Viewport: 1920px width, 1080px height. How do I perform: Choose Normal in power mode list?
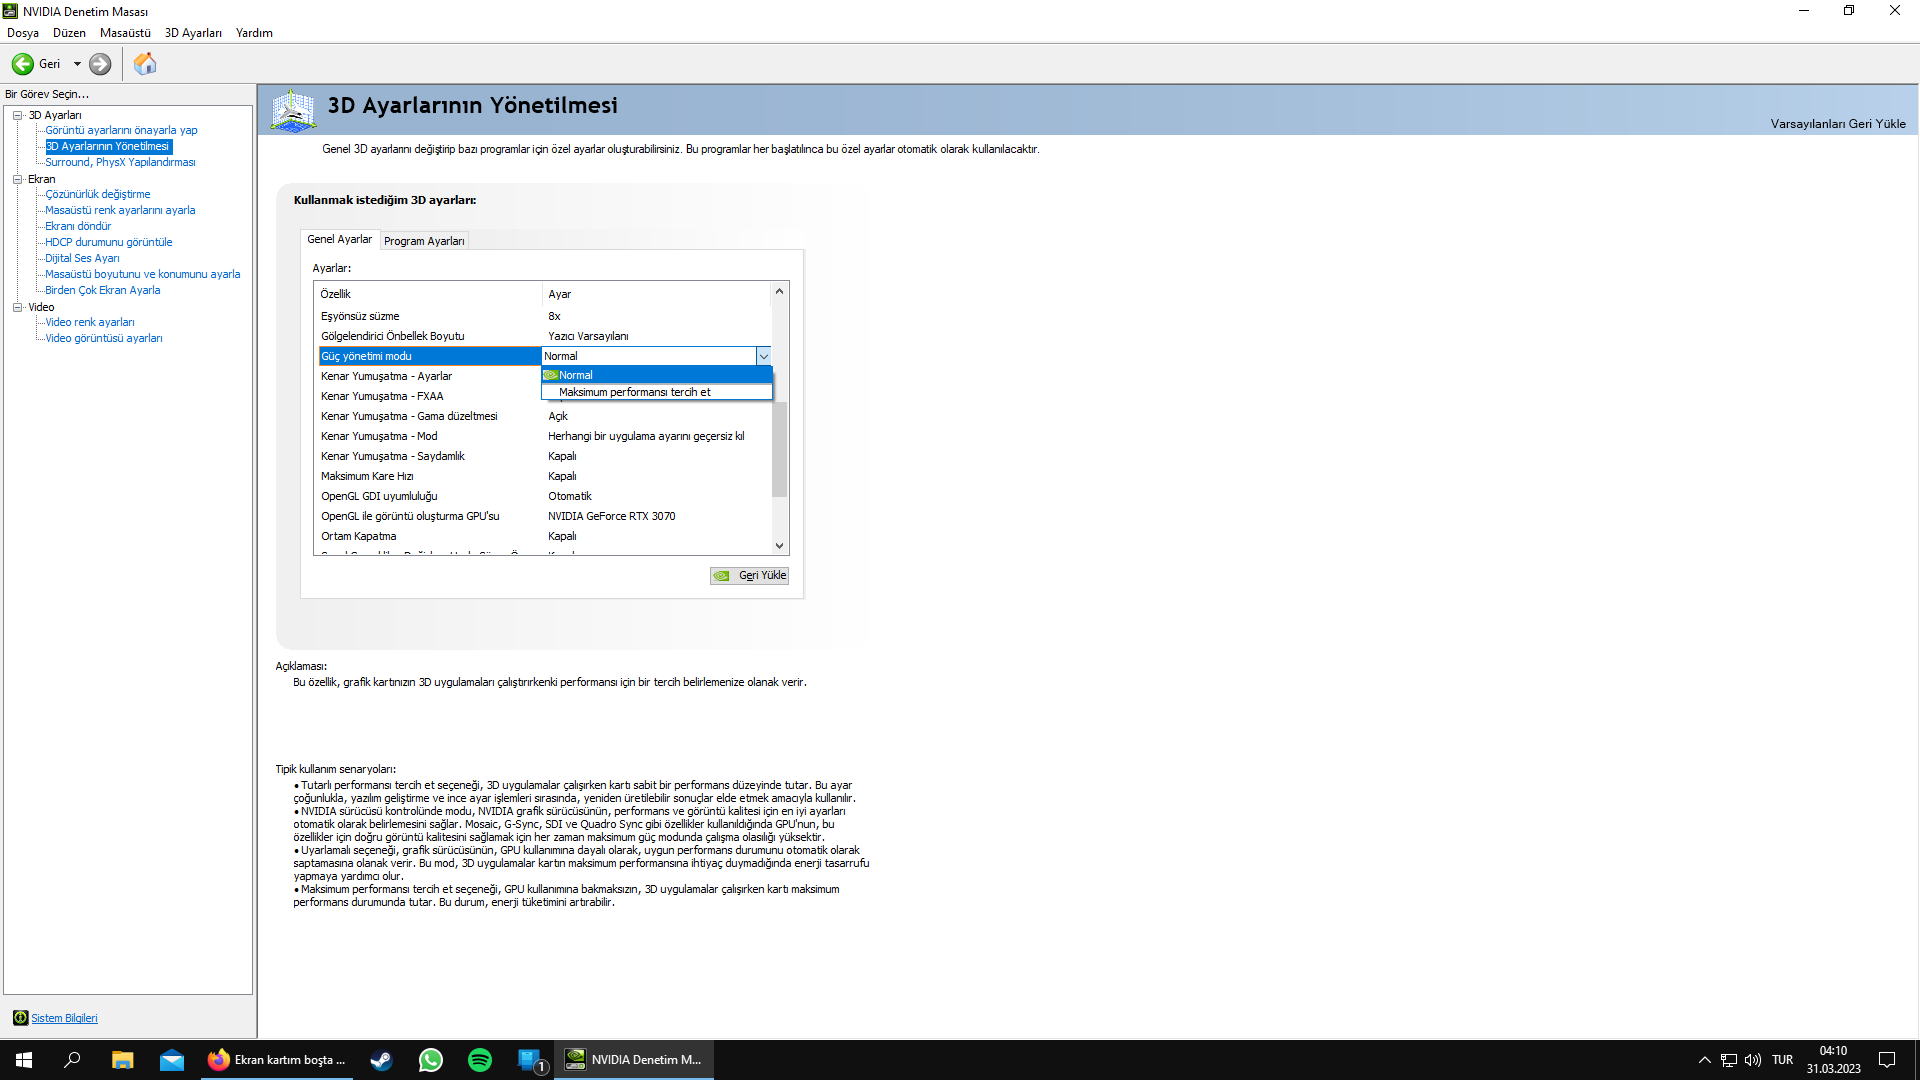(x=657, y=375)
